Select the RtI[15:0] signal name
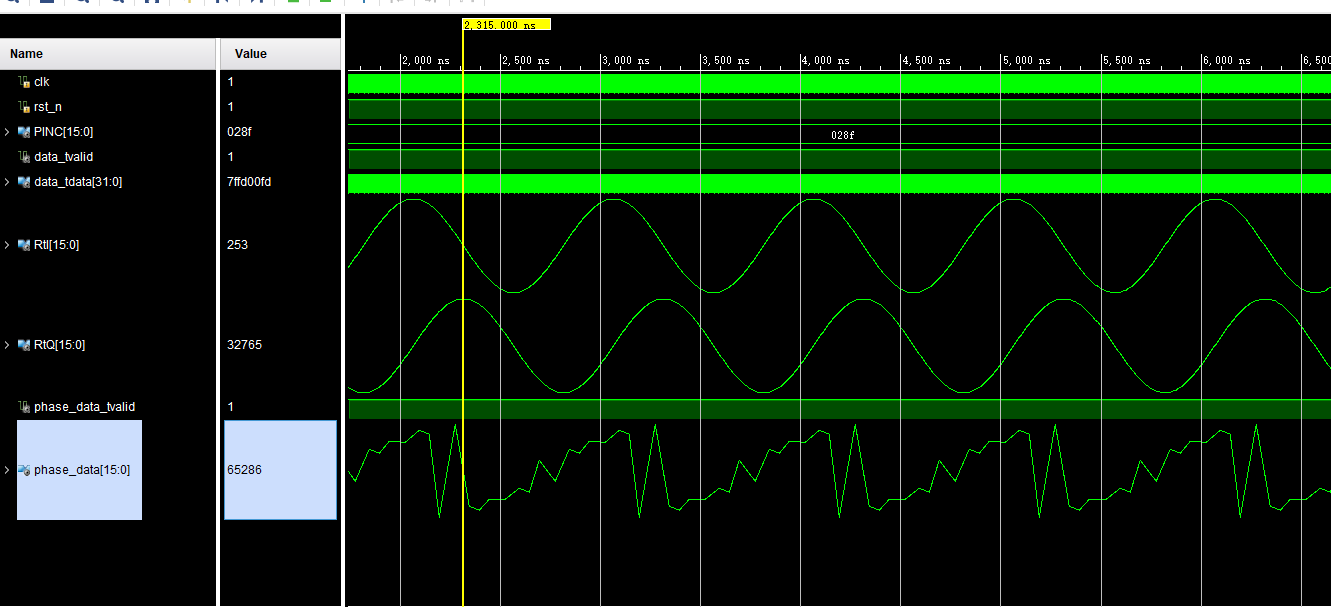This screenshot has width=1331, height=607. coord(57,245)
